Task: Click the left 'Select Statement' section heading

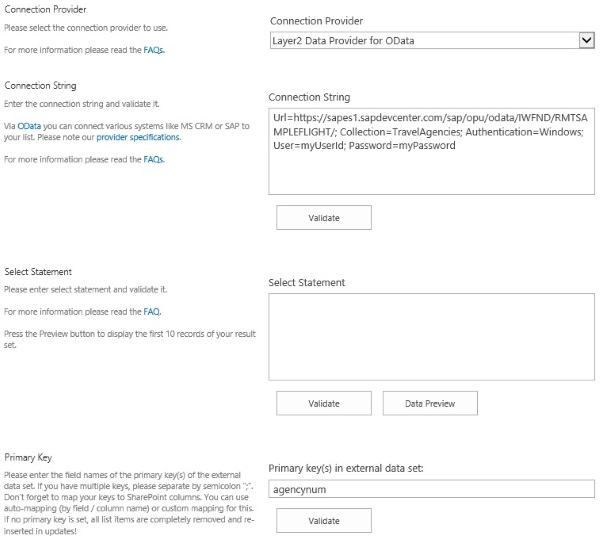Action: [x=38, y=272]
